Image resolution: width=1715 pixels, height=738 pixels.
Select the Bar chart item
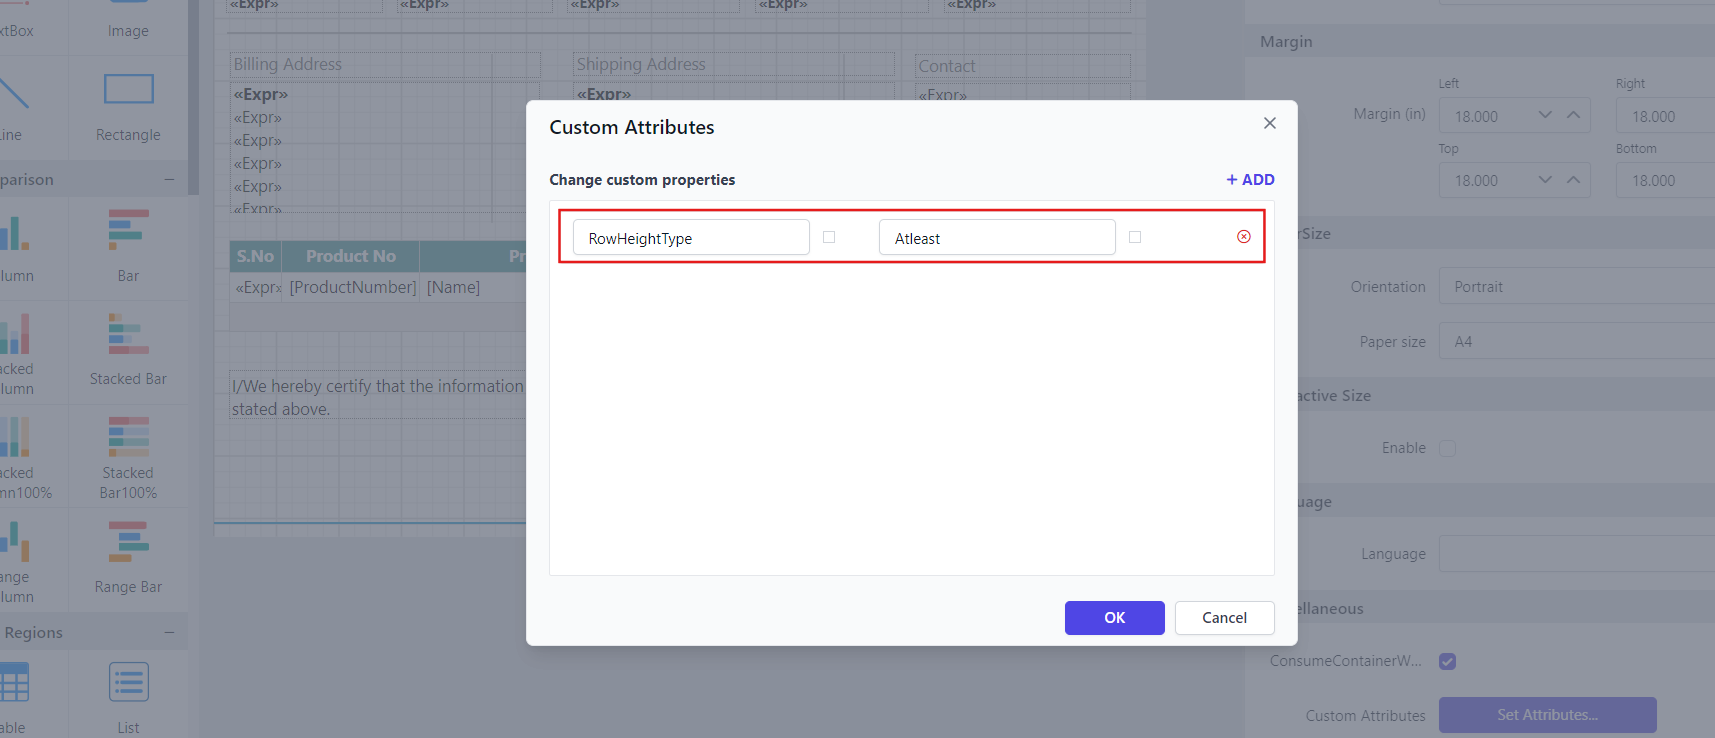click(128, 247)
